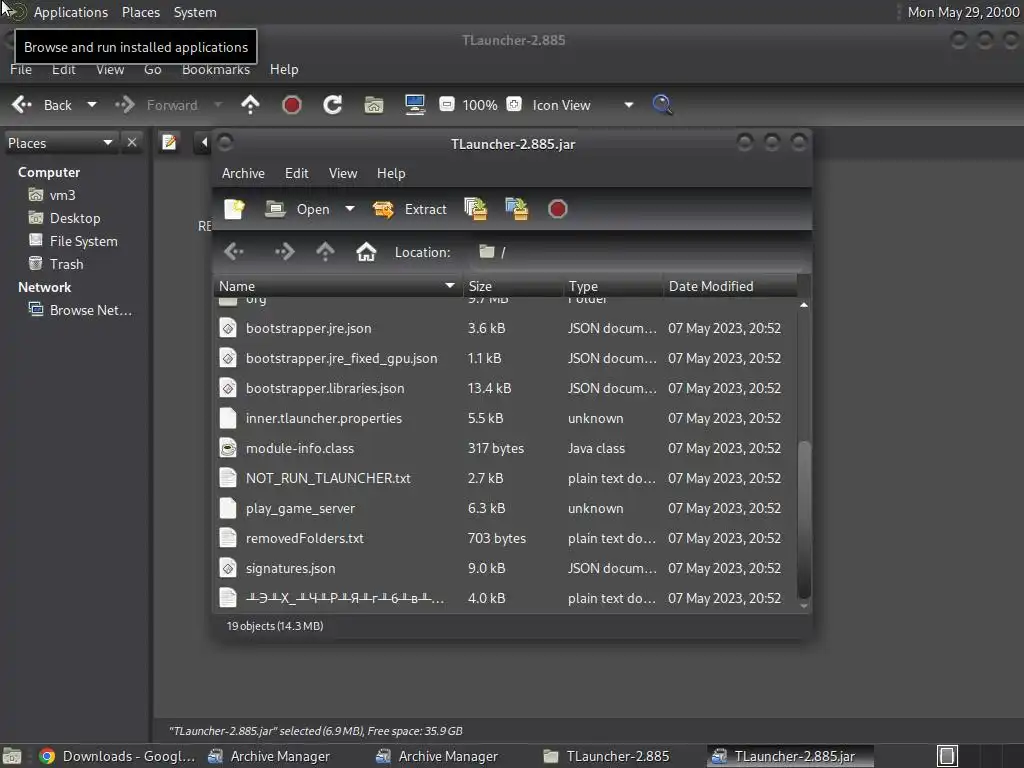
Task: Switch to TLauncher-2.885 folder taskbar item
Action: point(607,756)
